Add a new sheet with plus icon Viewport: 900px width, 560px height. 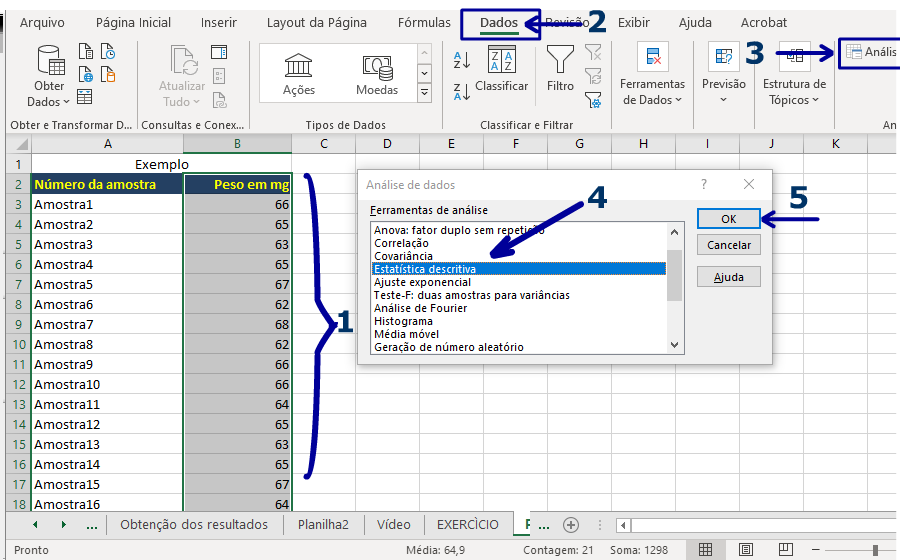[x=571, y=524]
